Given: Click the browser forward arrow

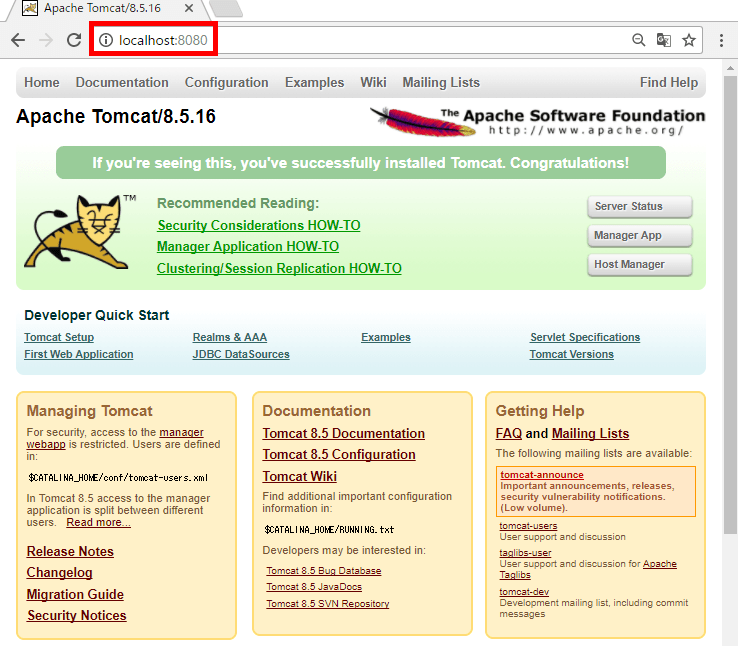Looking at the screenshot, I should [46, 40].
